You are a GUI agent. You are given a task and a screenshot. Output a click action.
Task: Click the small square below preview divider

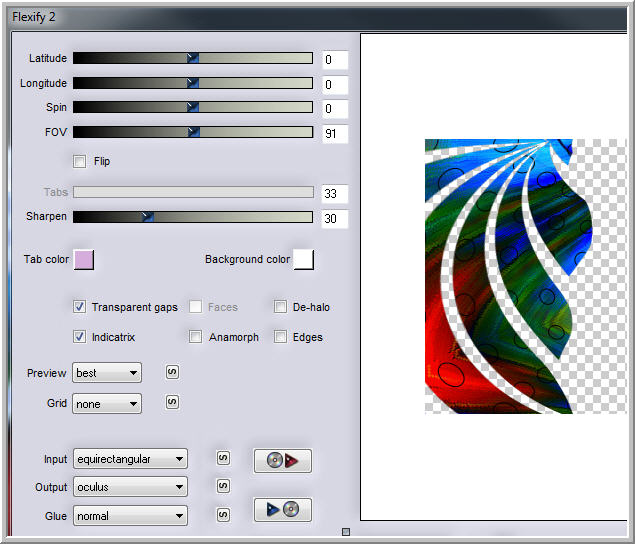pyautogui.click(x=346, y=532)
